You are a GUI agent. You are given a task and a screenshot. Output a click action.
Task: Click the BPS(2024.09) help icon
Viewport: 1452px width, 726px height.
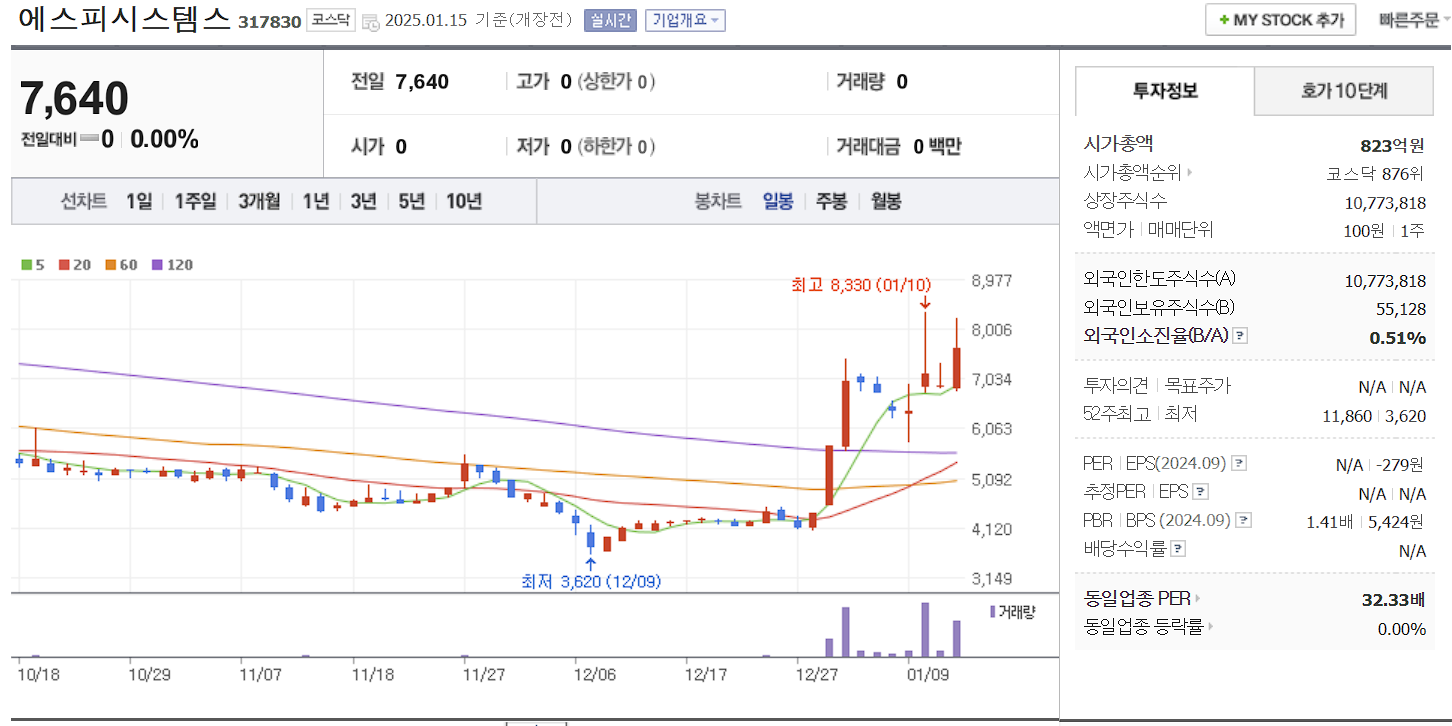pyautogui.click(x=1243, y=519)
